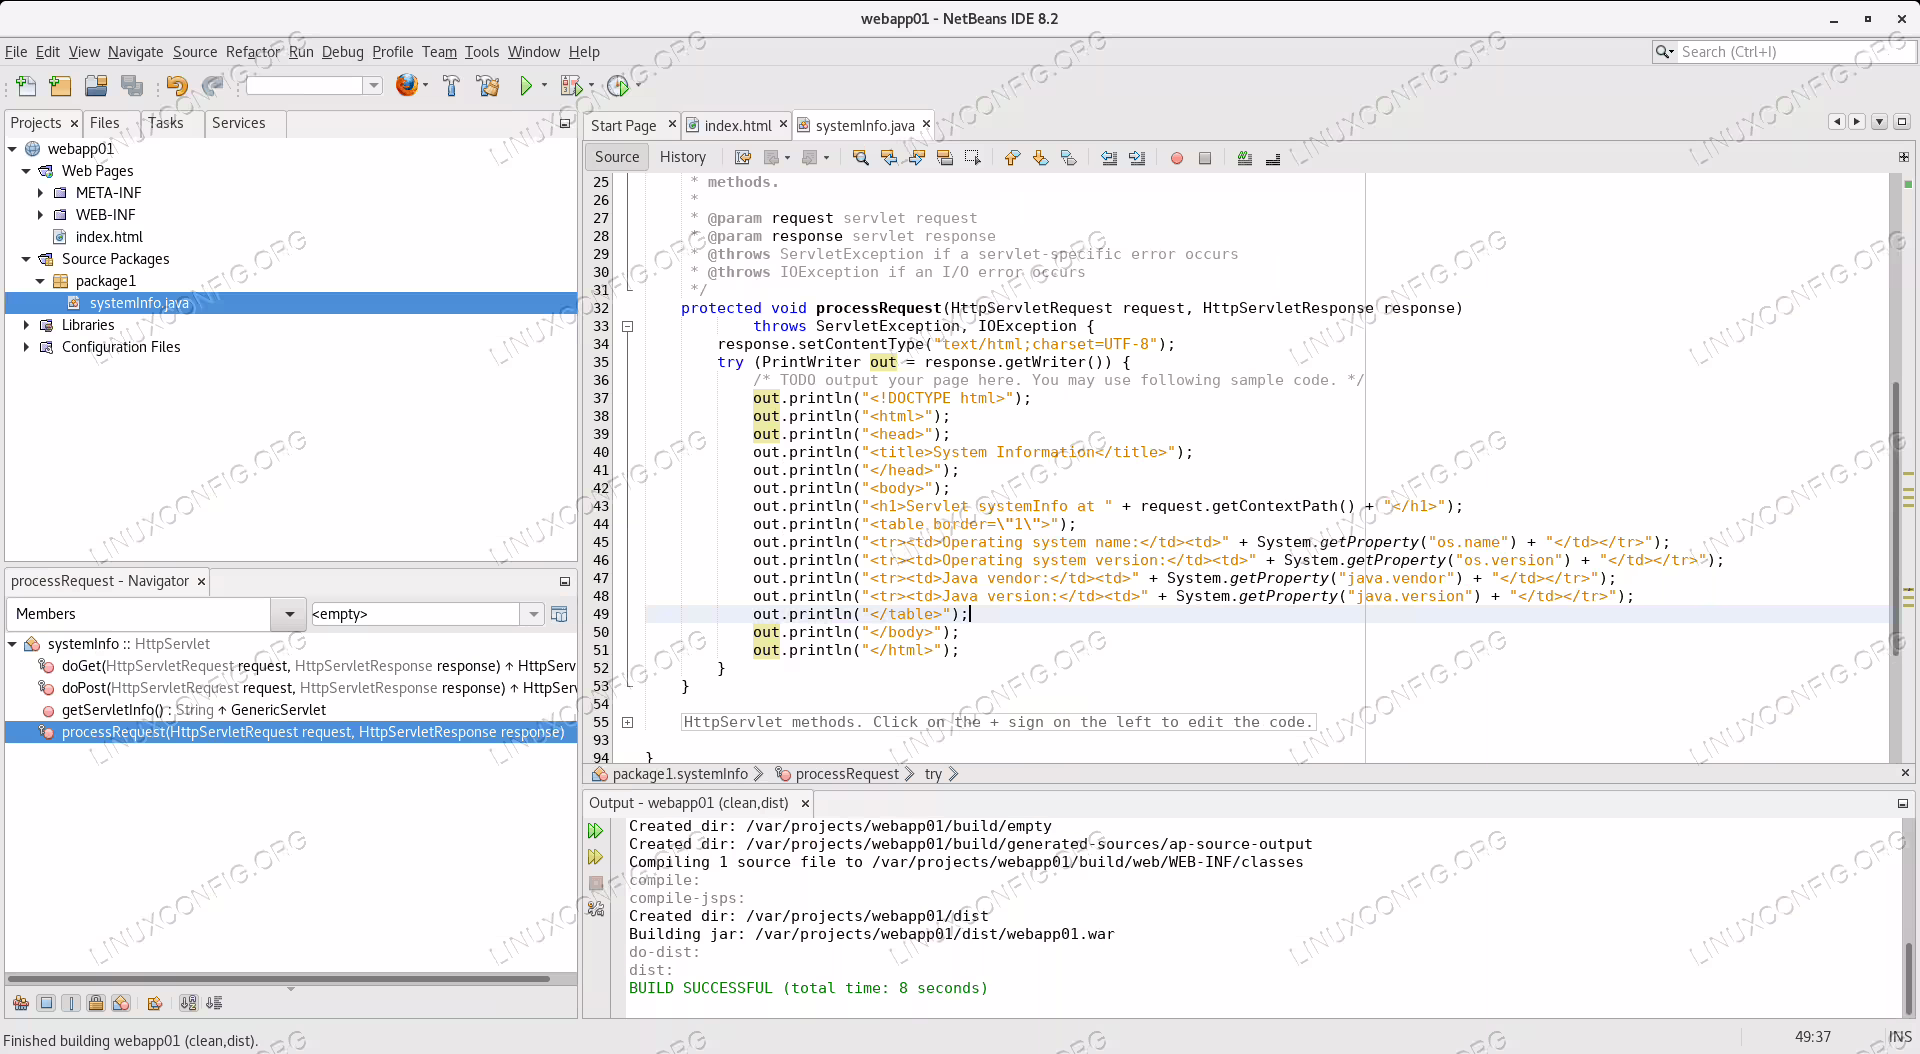The height and width of the screenshot is (1054, 1920).
Task: Run the project with green arrow
Action: point(526,86)
